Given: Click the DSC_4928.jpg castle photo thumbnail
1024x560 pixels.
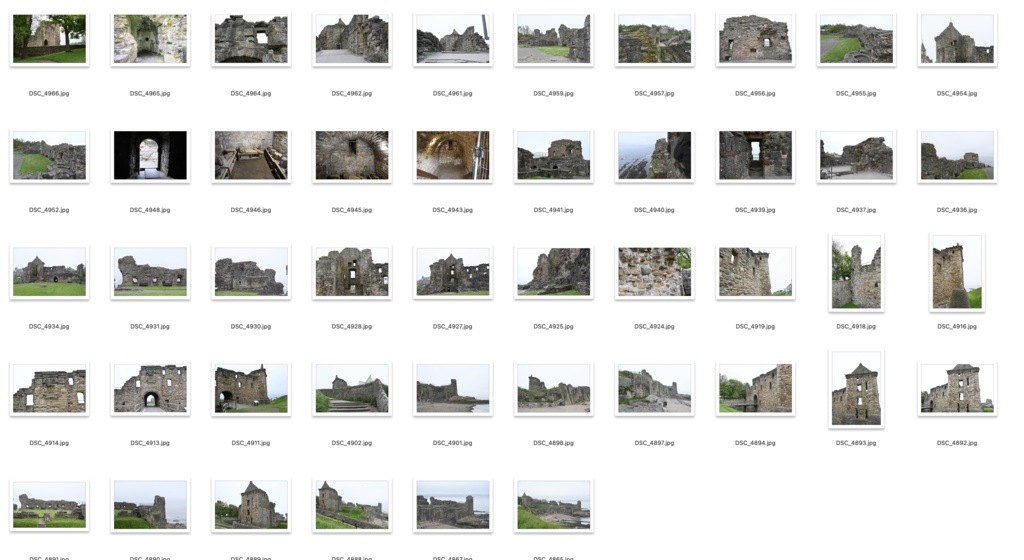Looking at the screenshot, I should click(352, 272).
